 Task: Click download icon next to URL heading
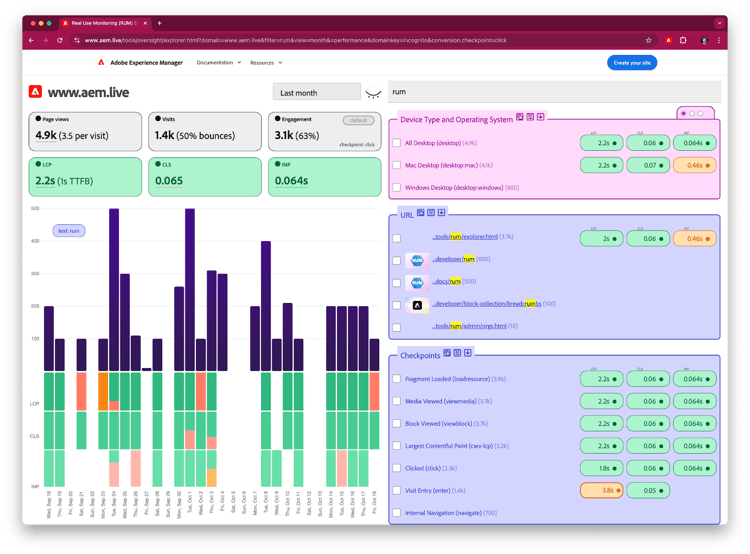point(441,212)
